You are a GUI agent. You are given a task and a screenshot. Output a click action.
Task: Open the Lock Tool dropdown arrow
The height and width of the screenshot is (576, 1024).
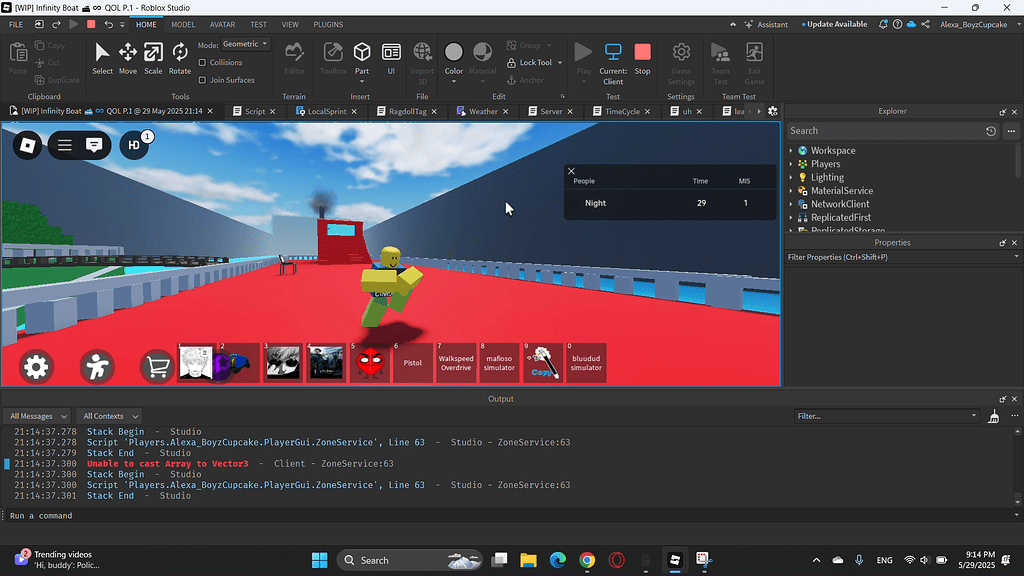point(560,63)
